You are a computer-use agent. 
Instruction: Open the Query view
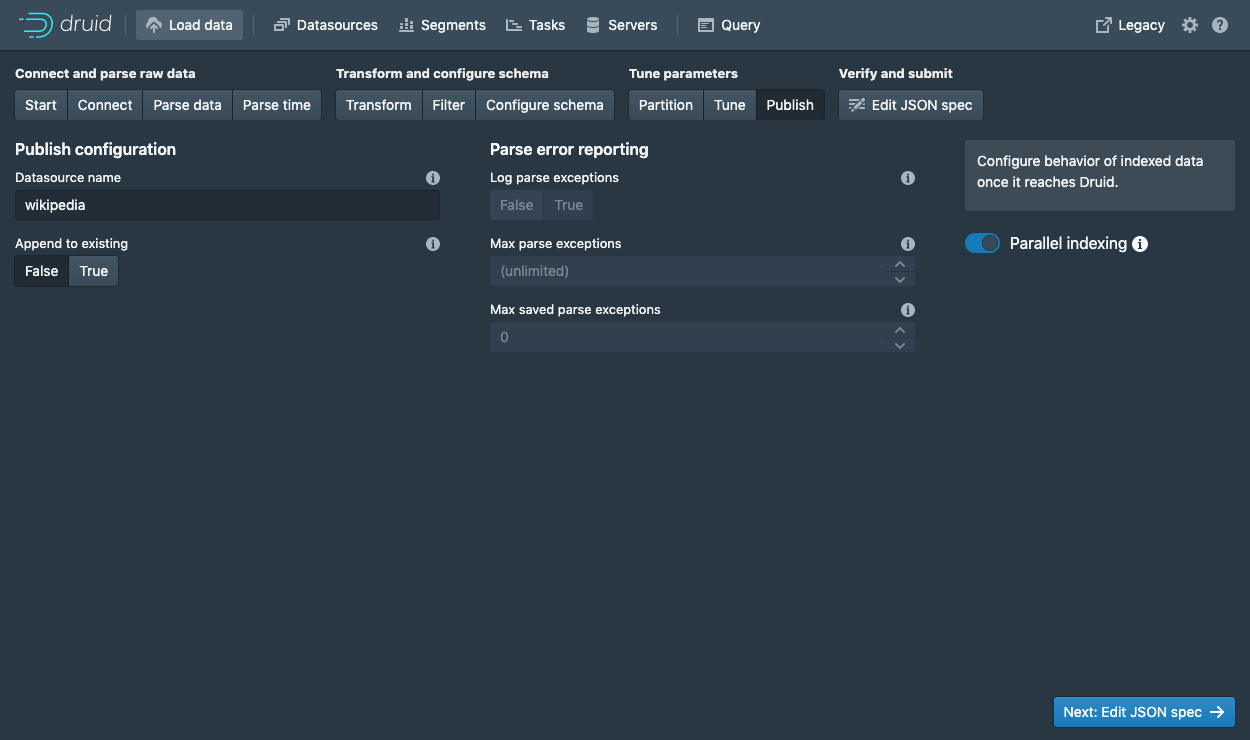(729, 25)
